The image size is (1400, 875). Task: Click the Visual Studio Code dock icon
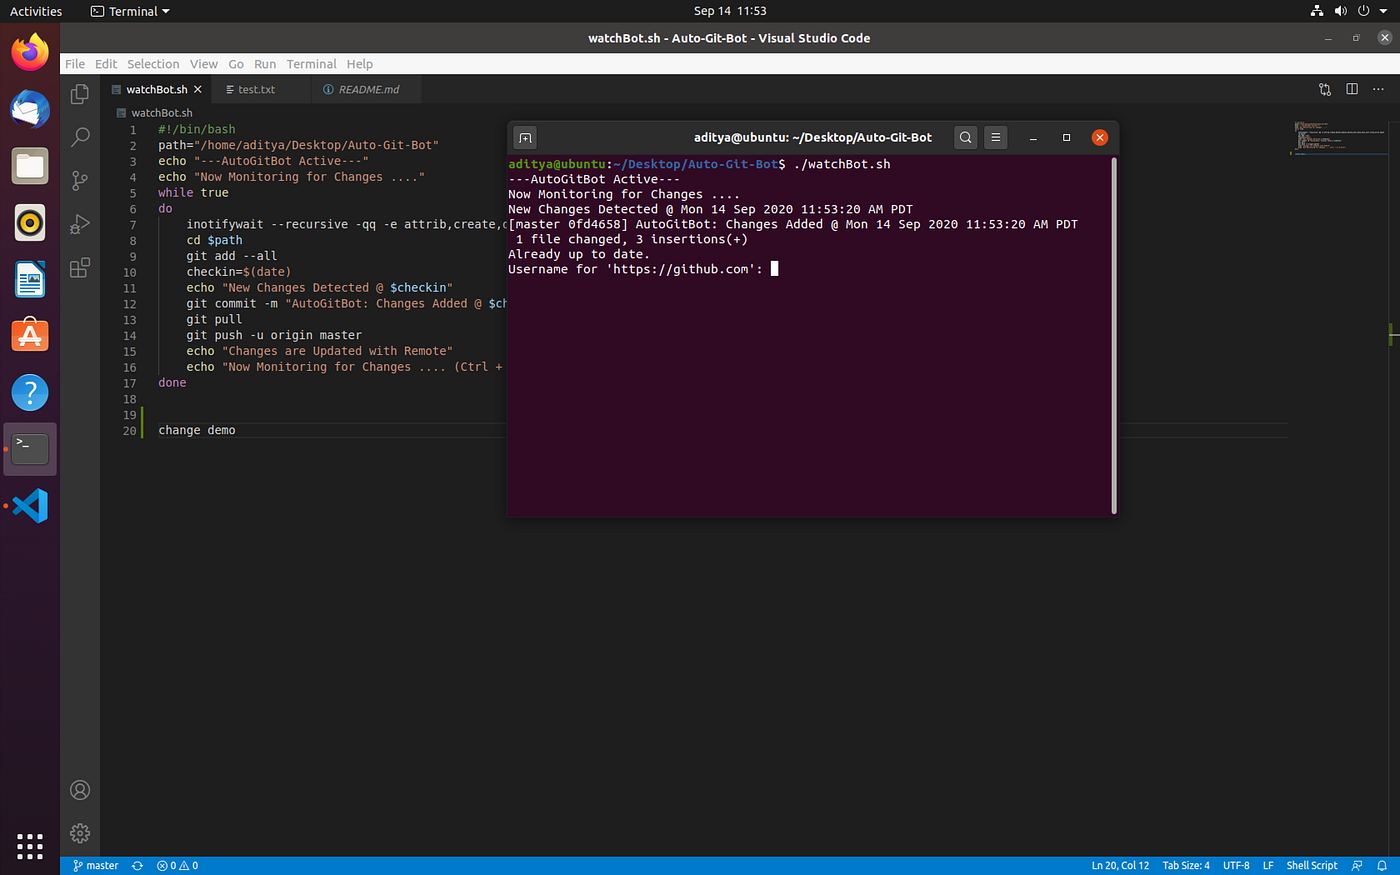(x=30, y=506)
